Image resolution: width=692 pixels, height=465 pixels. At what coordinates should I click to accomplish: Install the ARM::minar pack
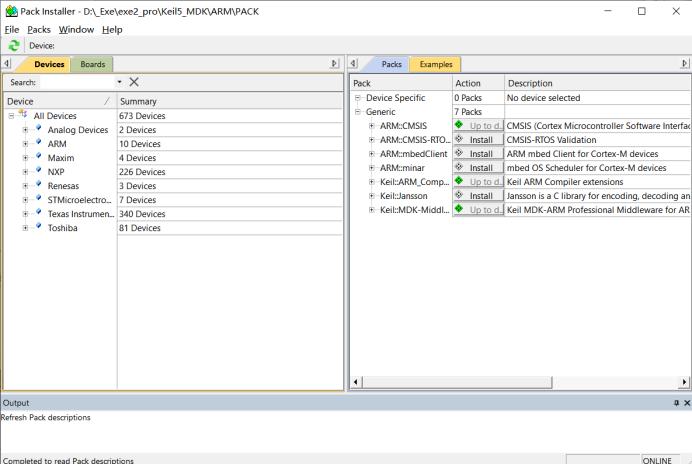(x=479, y=168)
